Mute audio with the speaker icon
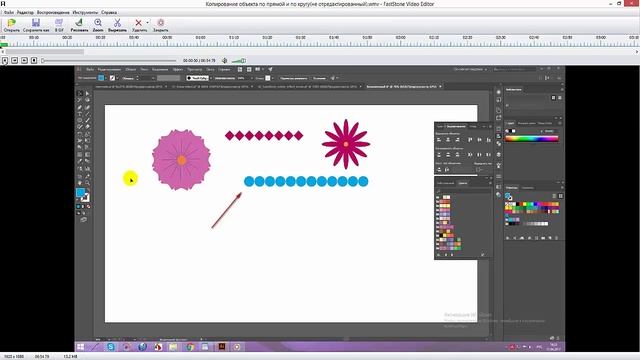Image resolution: width=640 pixels, height=360 pixels. pyautogui.click(x=224, y=60)
